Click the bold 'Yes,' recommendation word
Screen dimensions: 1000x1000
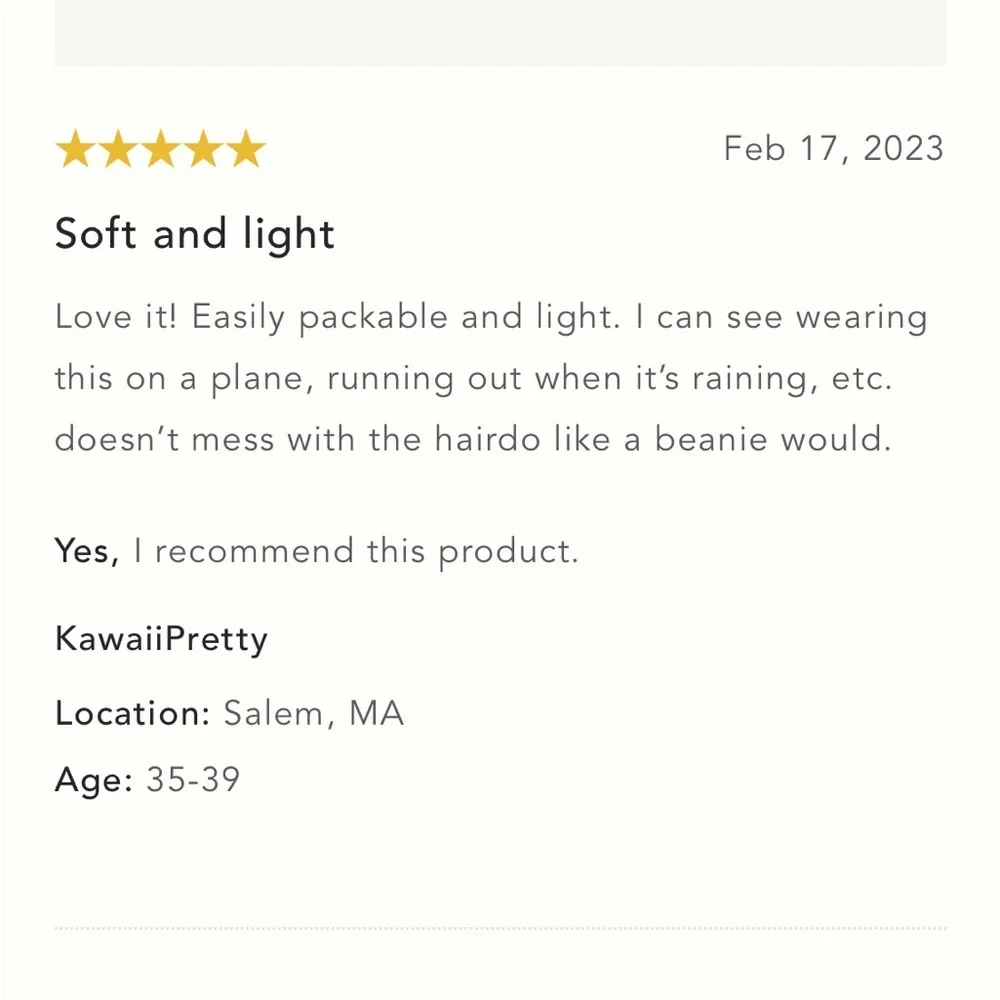pyautogui.click(x=87, y=551)
